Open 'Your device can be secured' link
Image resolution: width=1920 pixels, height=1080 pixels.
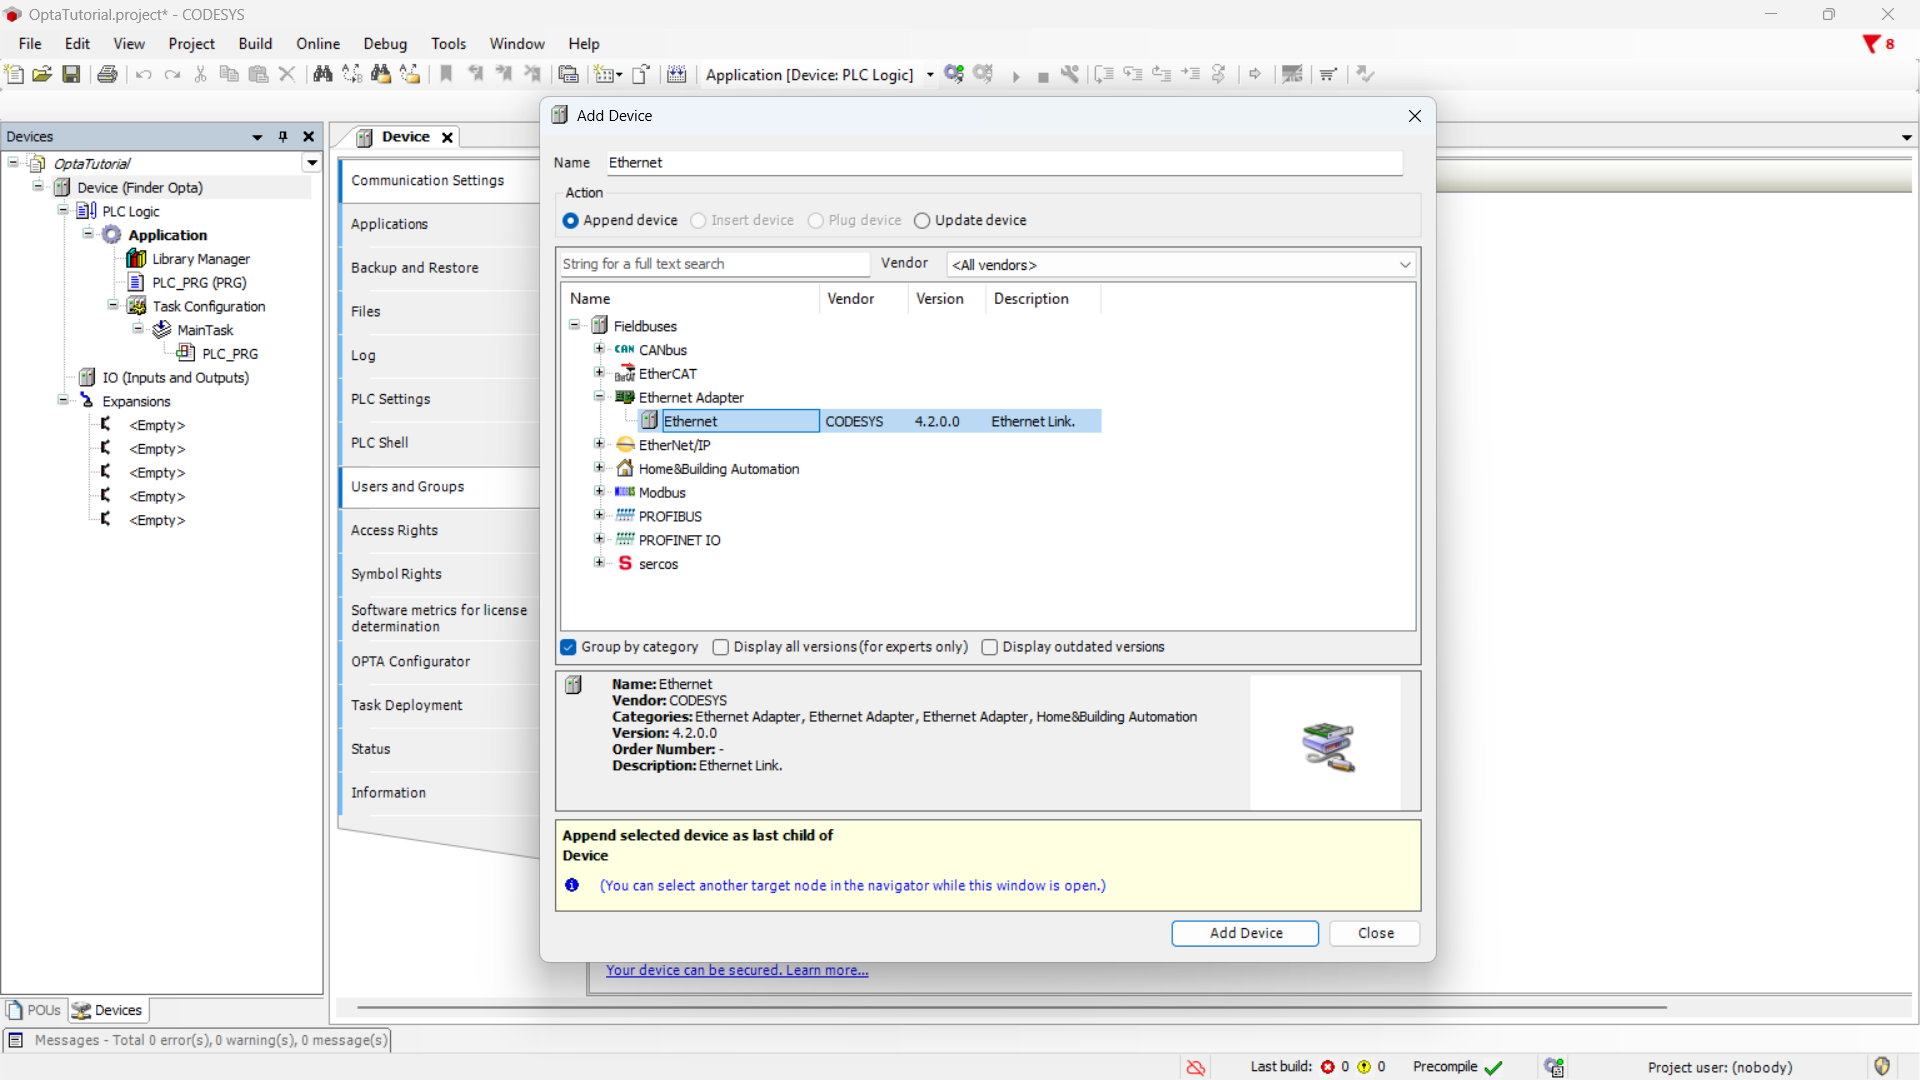[736, 970]
